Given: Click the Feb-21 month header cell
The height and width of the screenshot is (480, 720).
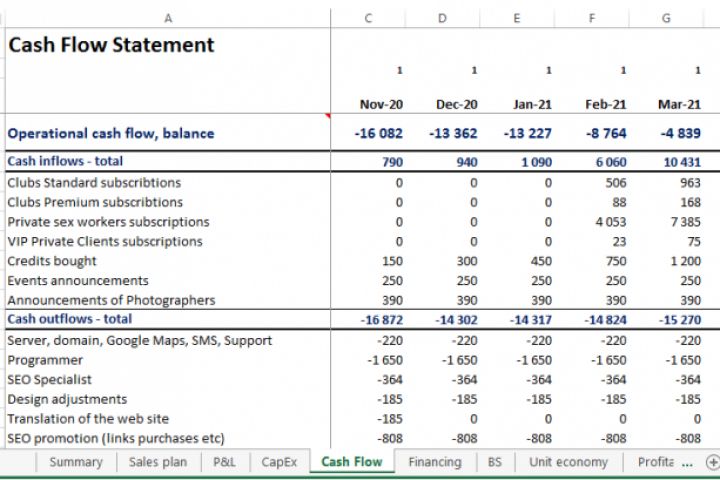Looking at the screenshot, I should [606, 104].
